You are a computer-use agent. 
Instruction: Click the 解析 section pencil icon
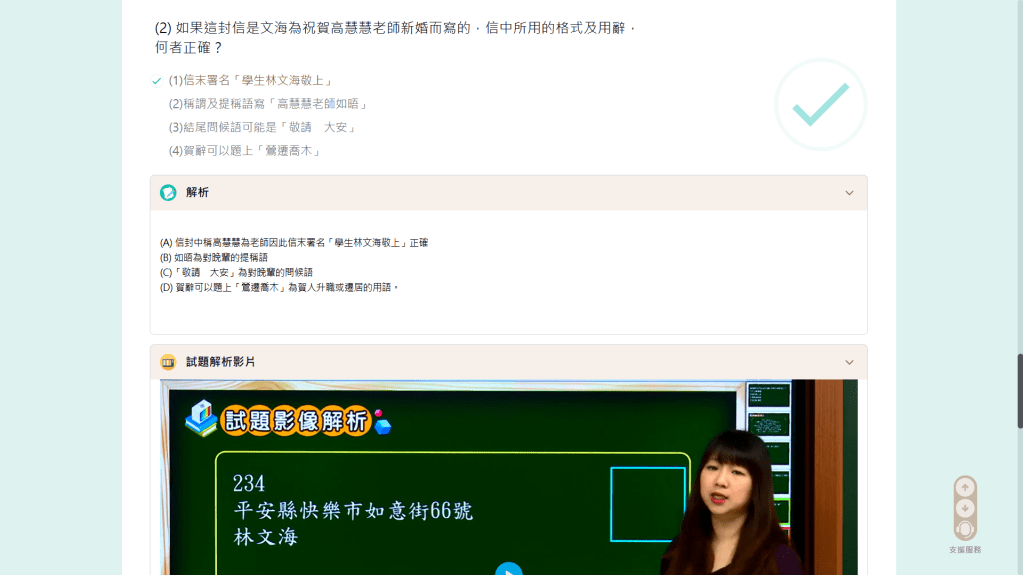point(168,193)
